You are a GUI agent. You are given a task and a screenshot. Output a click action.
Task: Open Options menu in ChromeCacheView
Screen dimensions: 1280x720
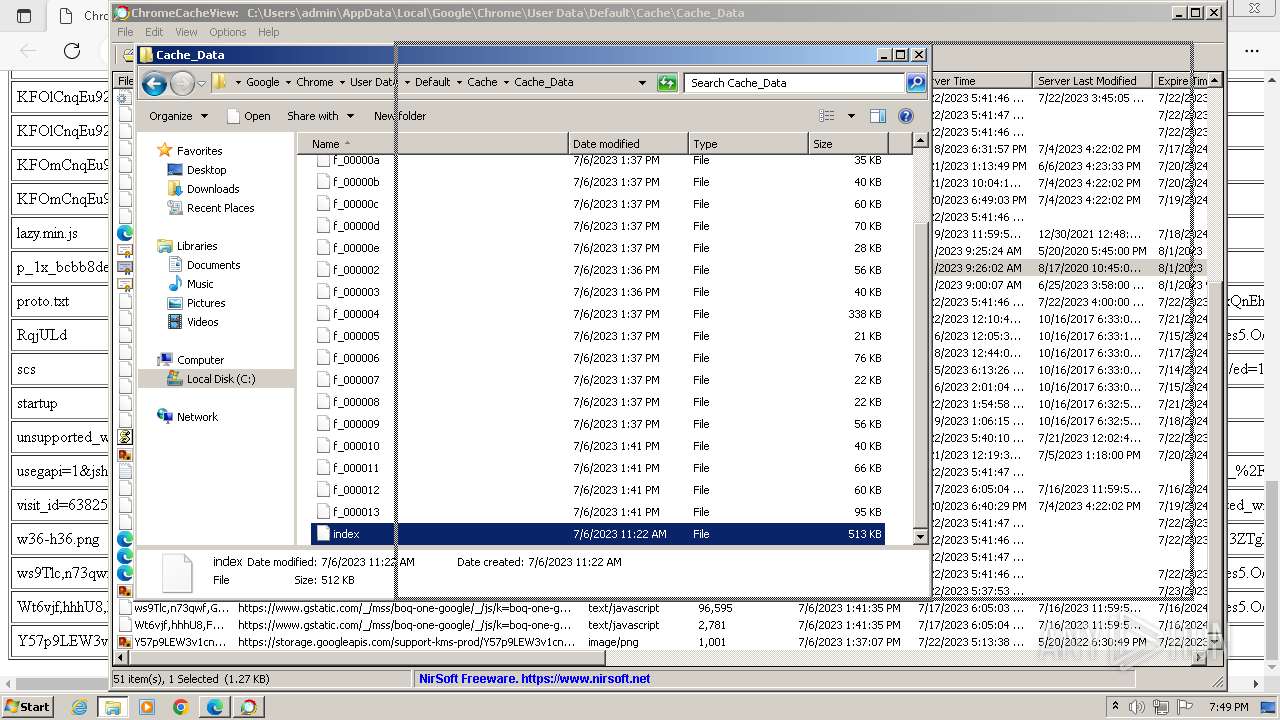coord(228,32)
